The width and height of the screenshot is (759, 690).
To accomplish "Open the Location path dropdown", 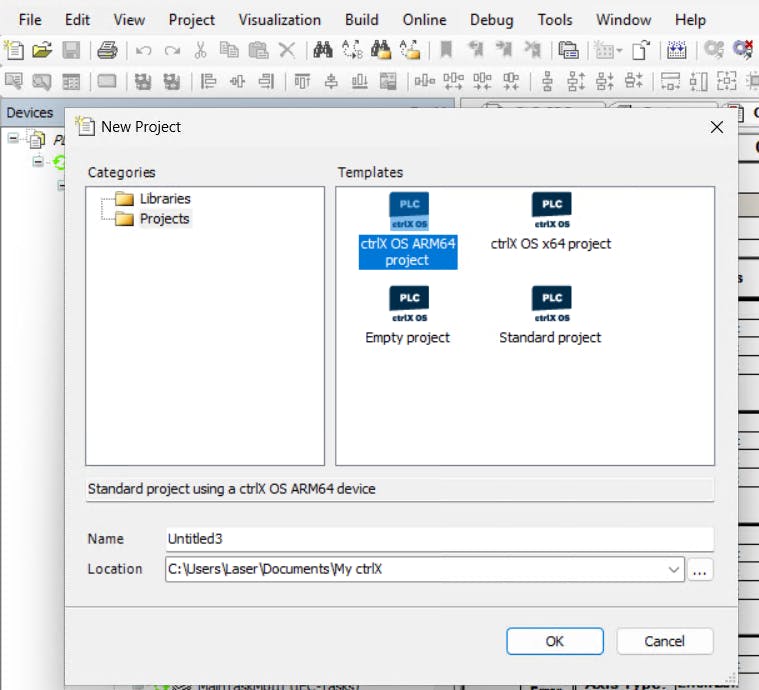I will [x=673, y=569].
